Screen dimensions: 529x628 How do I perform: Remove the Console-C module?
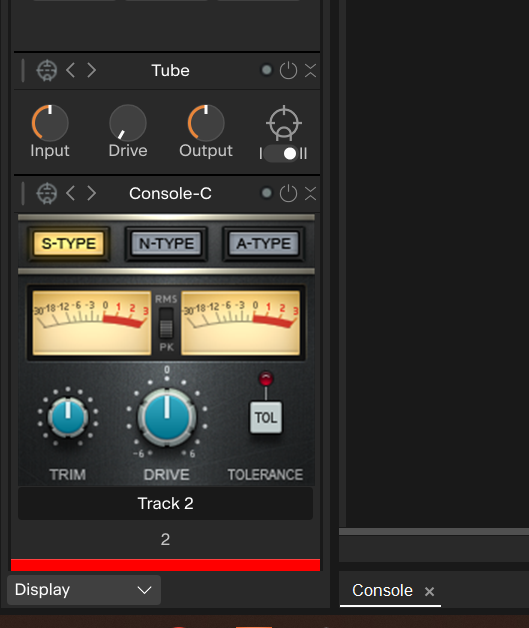310,193
